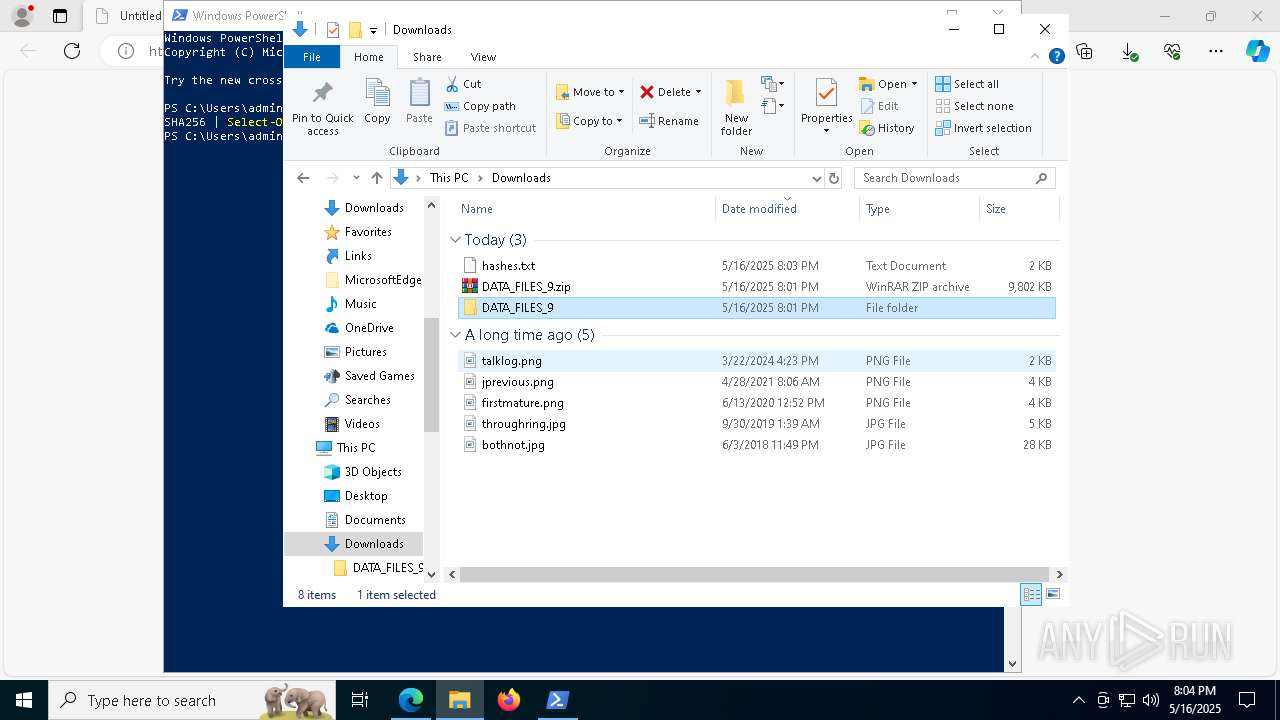The height and width of the screenshot is (720, 1280).
Task: Click Invert selection
Action: pyautogui.click(x=983, y=128)
